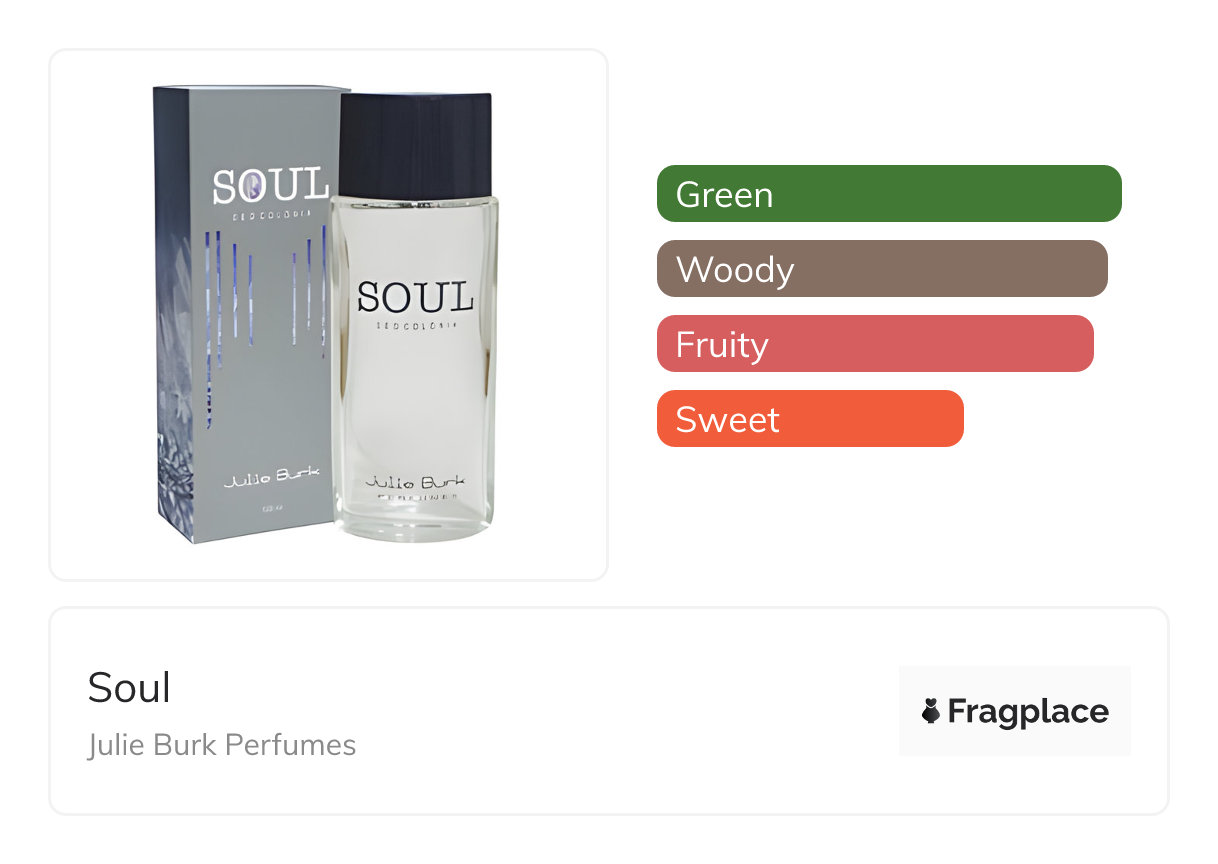Click the SOUL lettering on the box
This screenshot has width=1218, height=864.
click(x=270, y=186)
